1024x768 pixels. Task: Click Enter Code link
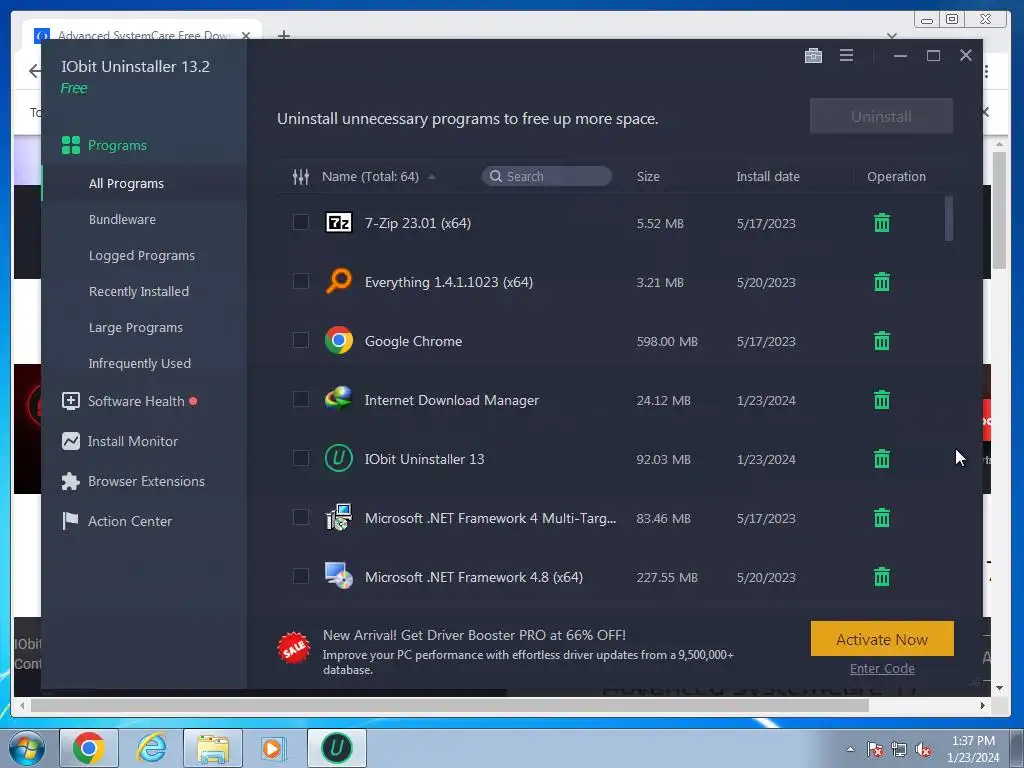[x=882, y=668]
